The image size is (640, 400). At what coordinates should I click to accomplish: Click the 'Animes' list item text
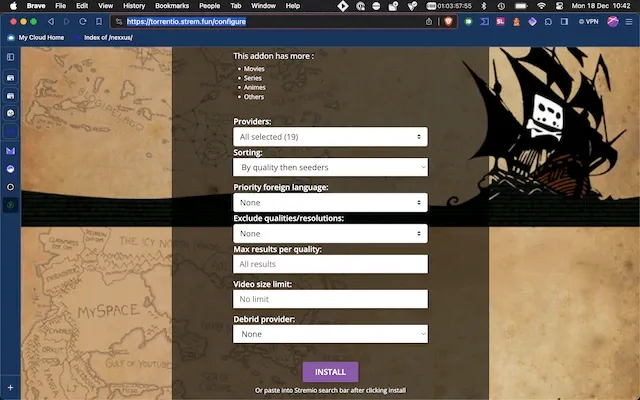(x=254, y=87)
